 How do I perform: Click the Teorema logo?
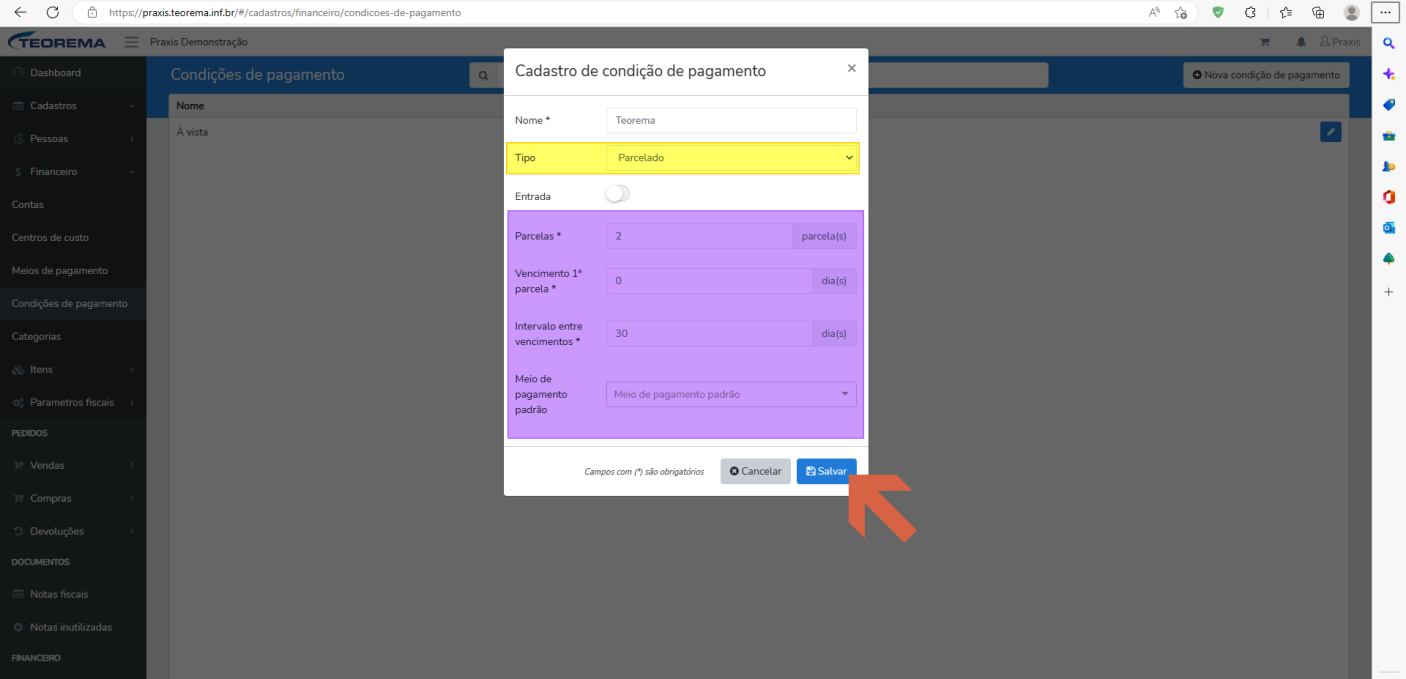click(x=58, y=42)
